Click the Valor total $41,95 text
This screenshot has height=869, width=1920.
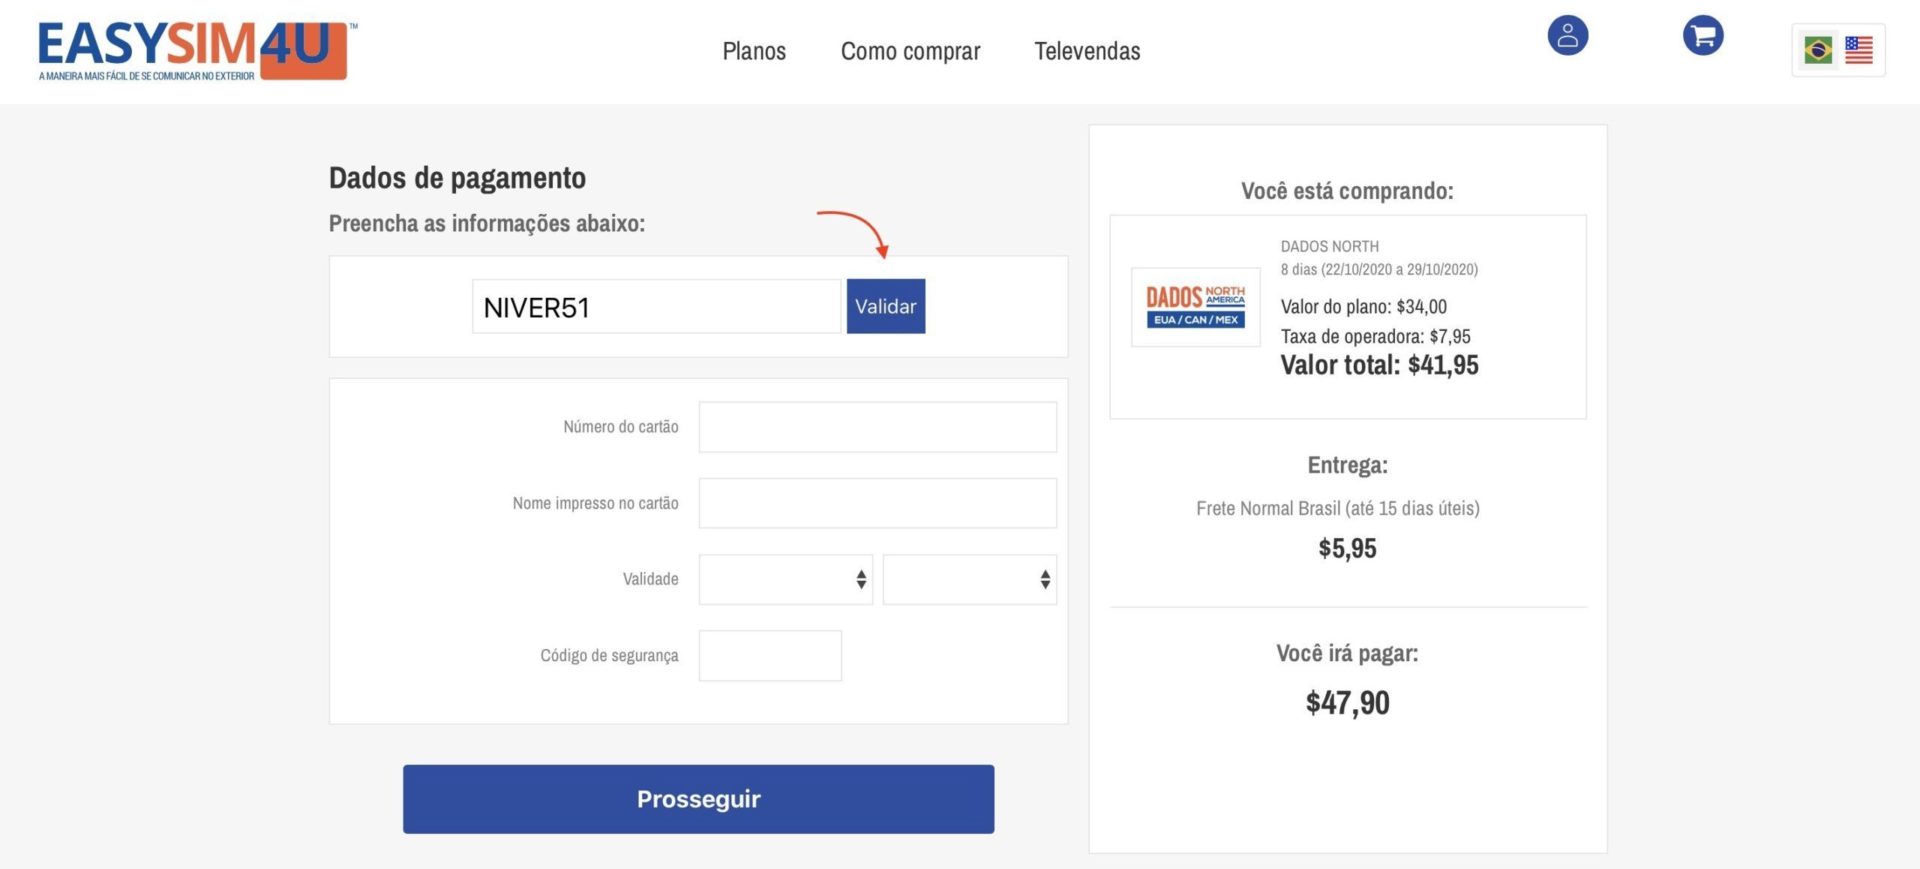pyautogui.click(x=1379, y=365)
